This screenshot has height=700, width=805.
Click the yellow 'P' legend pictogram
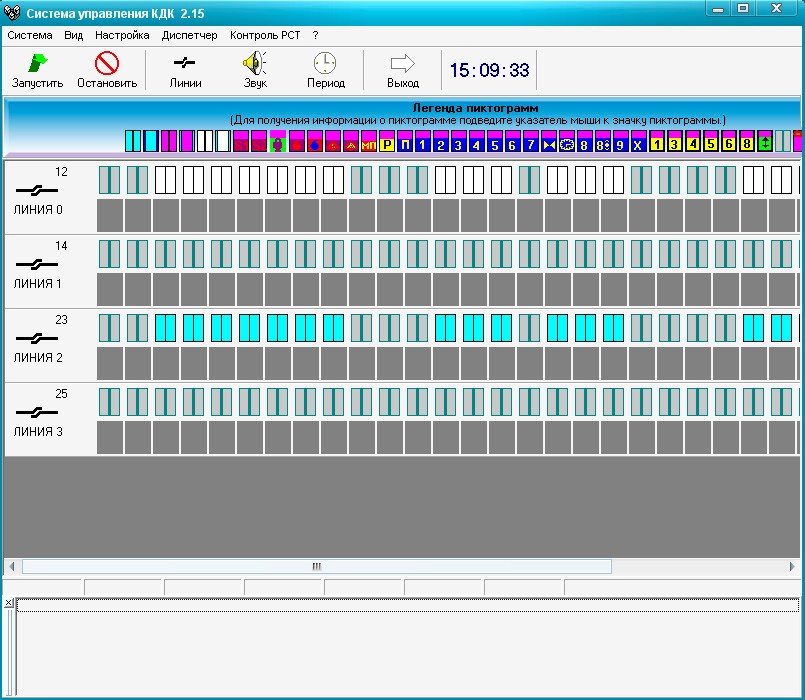(387, 144)
